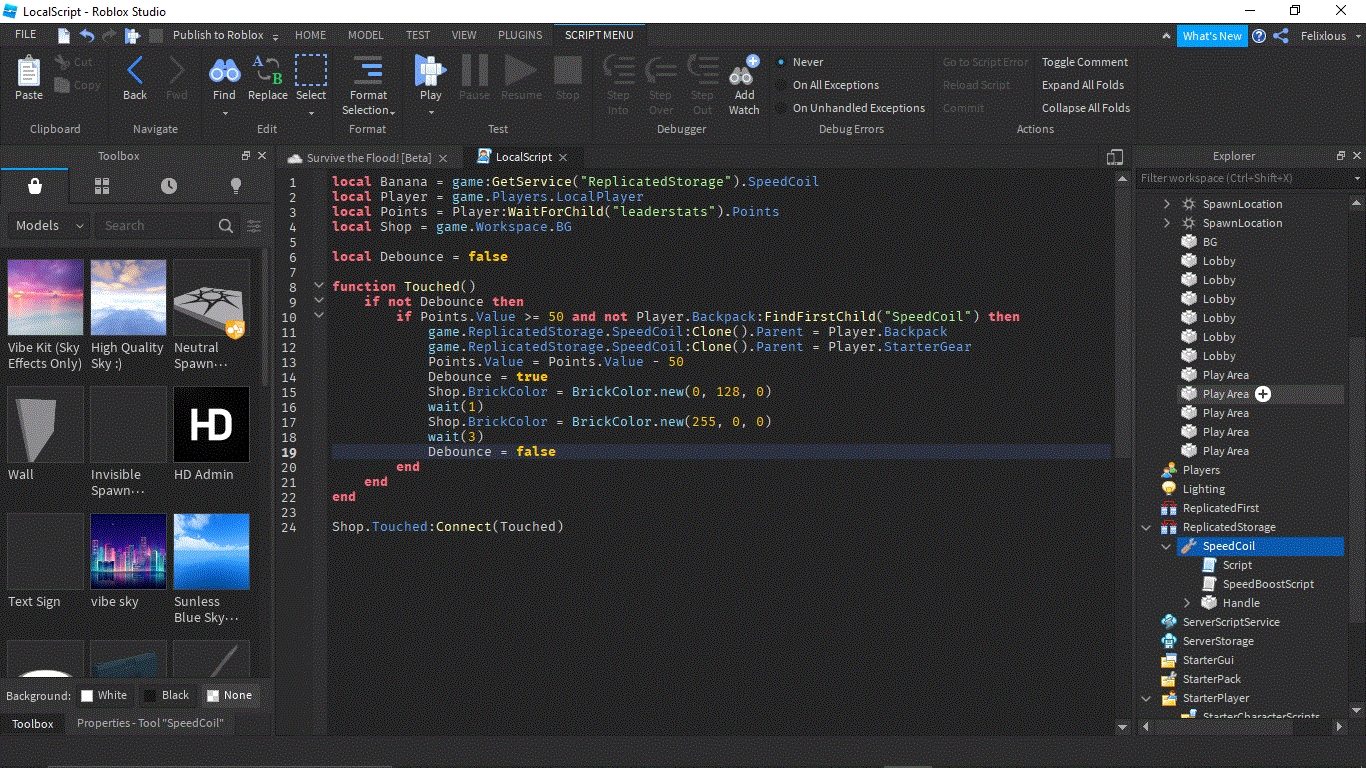Open the Models category dropdown
This screenshot has height=768, width=1366.
coord(49,226)
